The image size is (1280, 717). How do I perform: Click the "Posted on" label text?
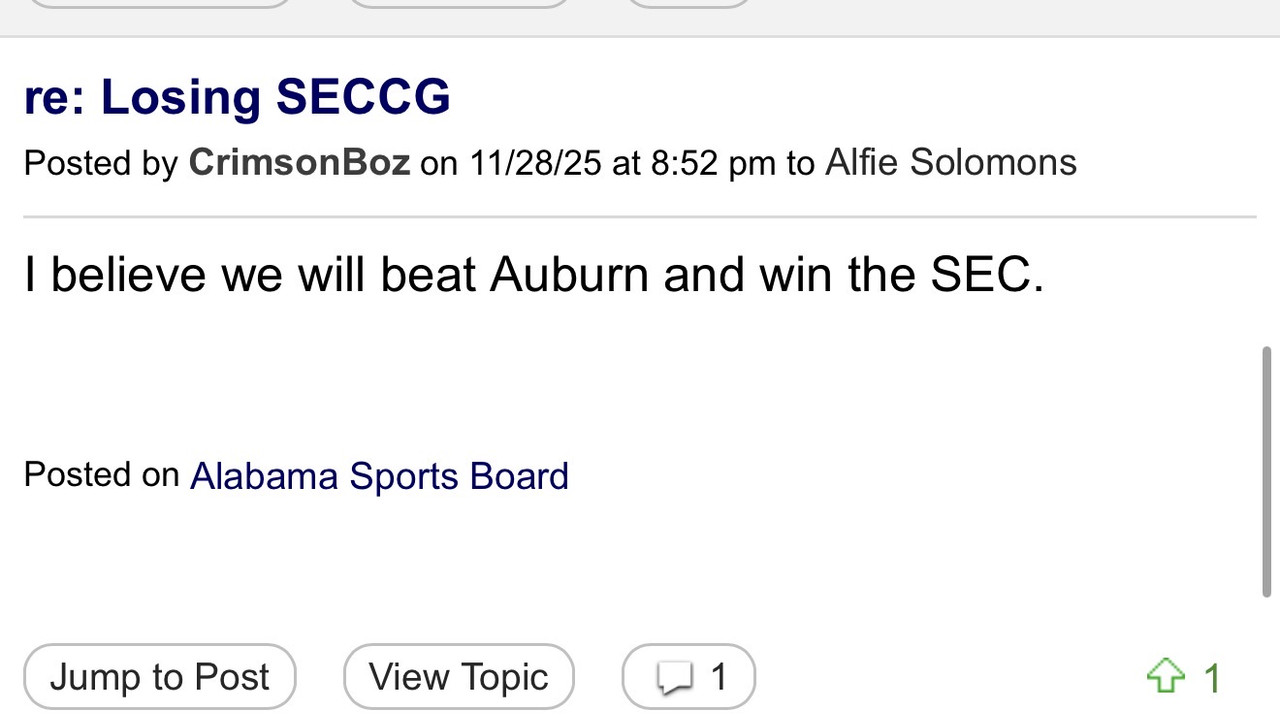pyautogui.click(x=101, y=474)
